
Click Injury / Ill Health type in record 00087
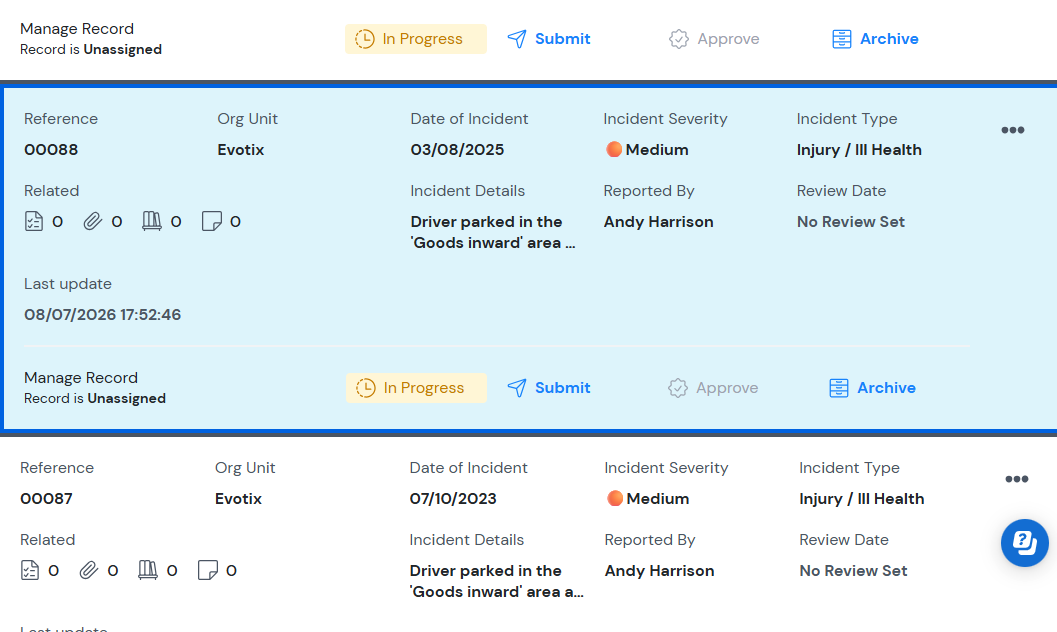click(x=862, y=499)
